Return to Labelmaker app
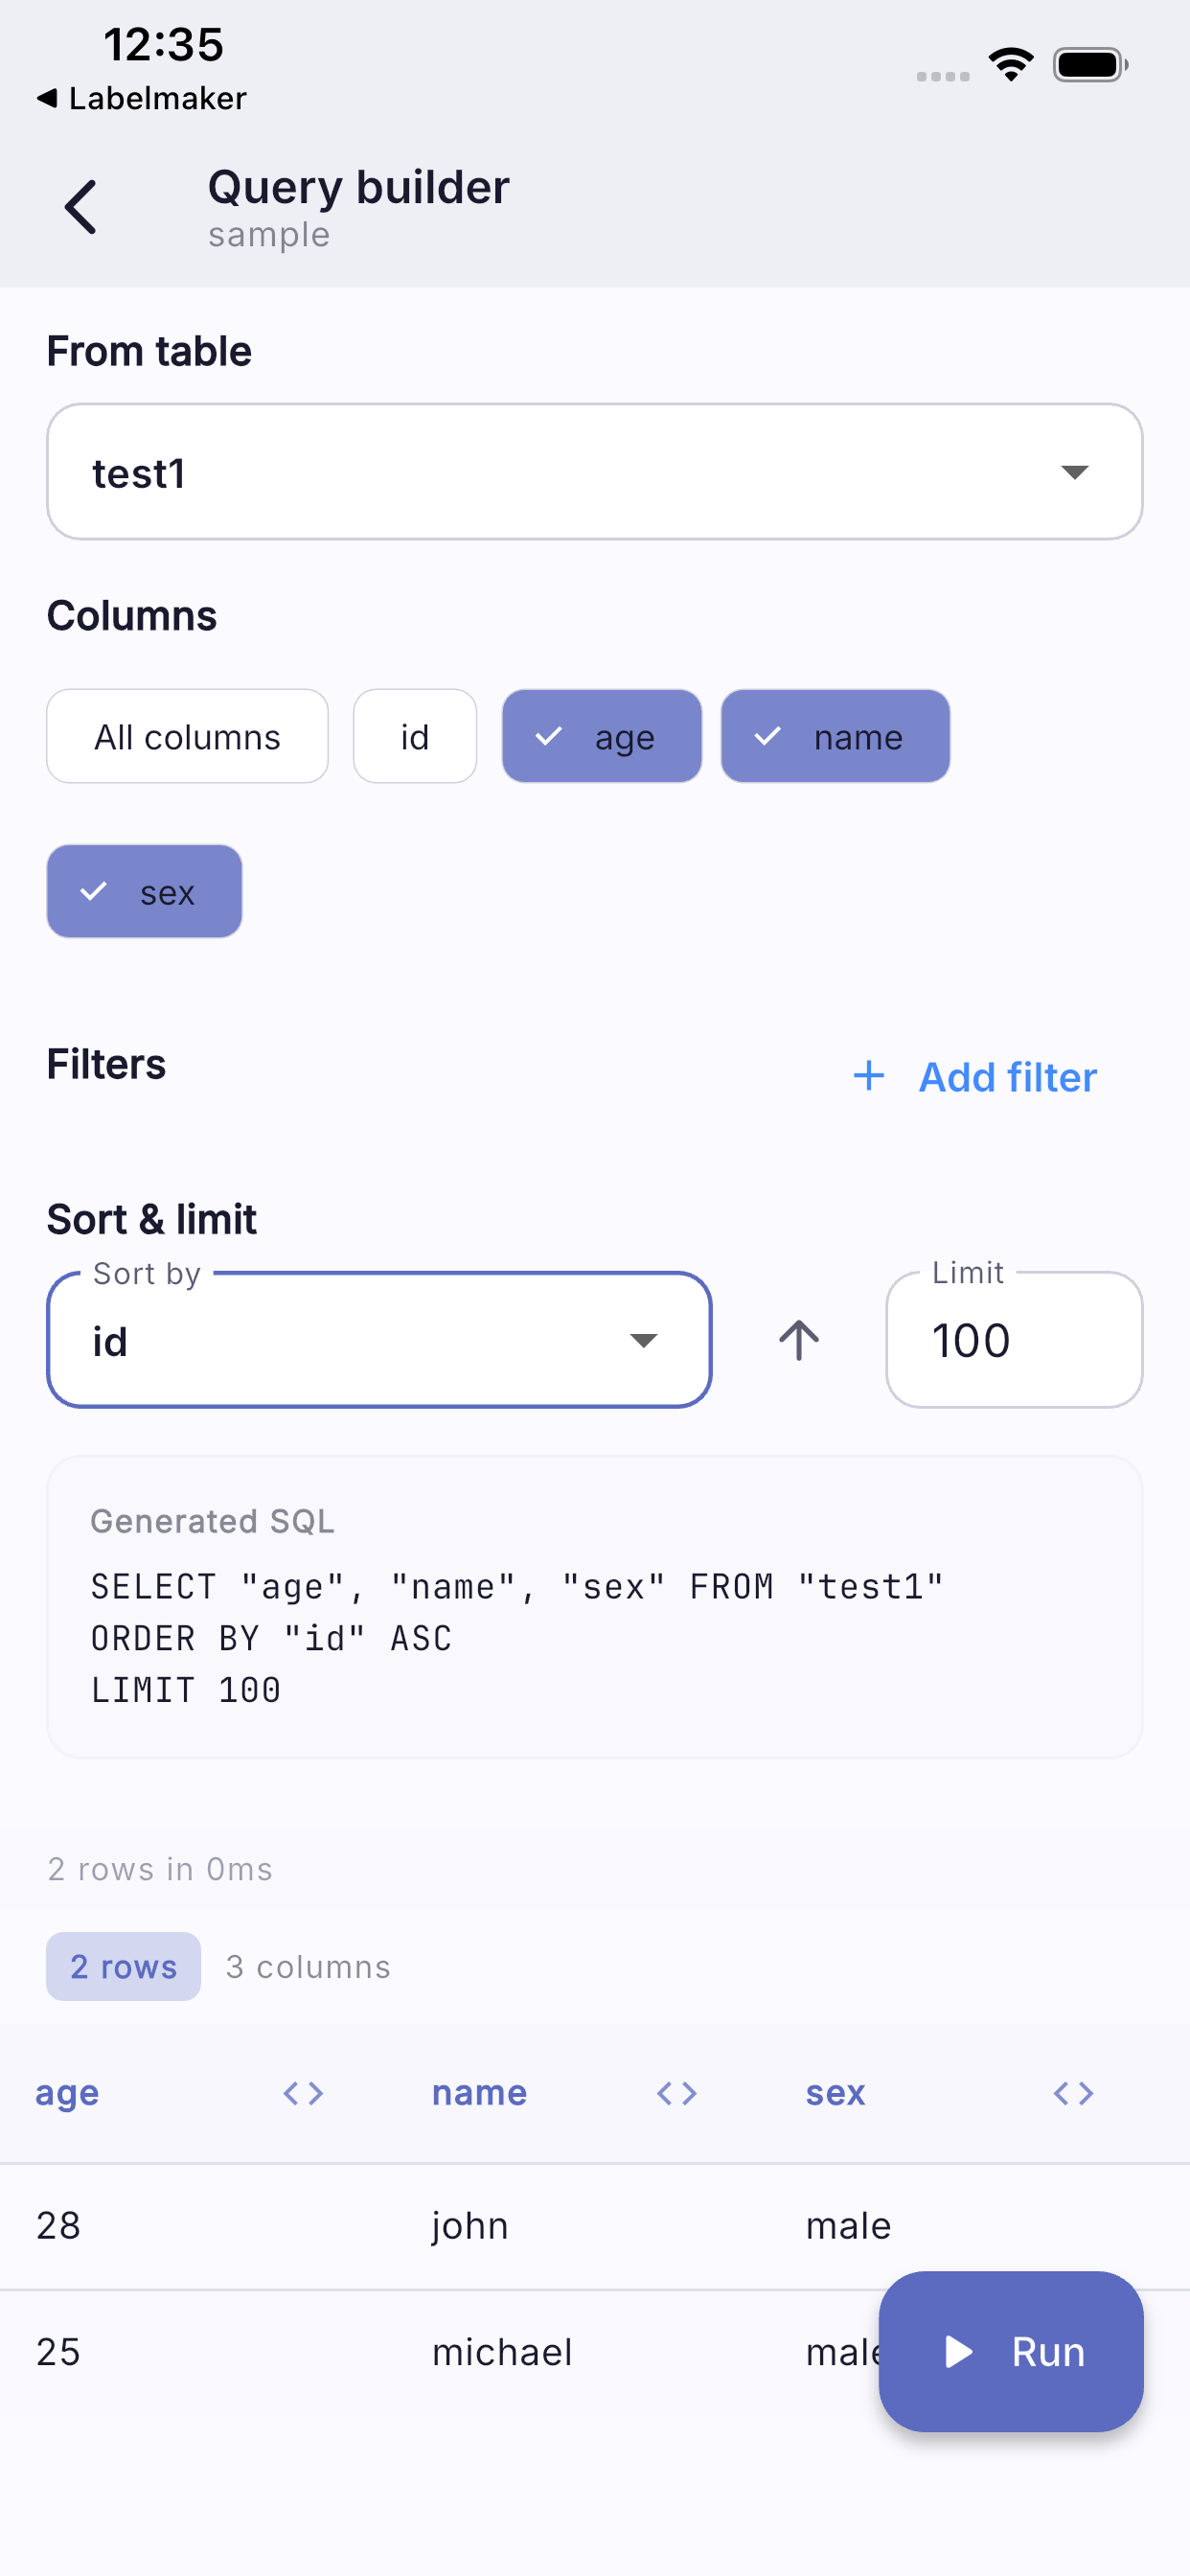Screen dimensions: 1190x2576 click(x=141, y=98)
